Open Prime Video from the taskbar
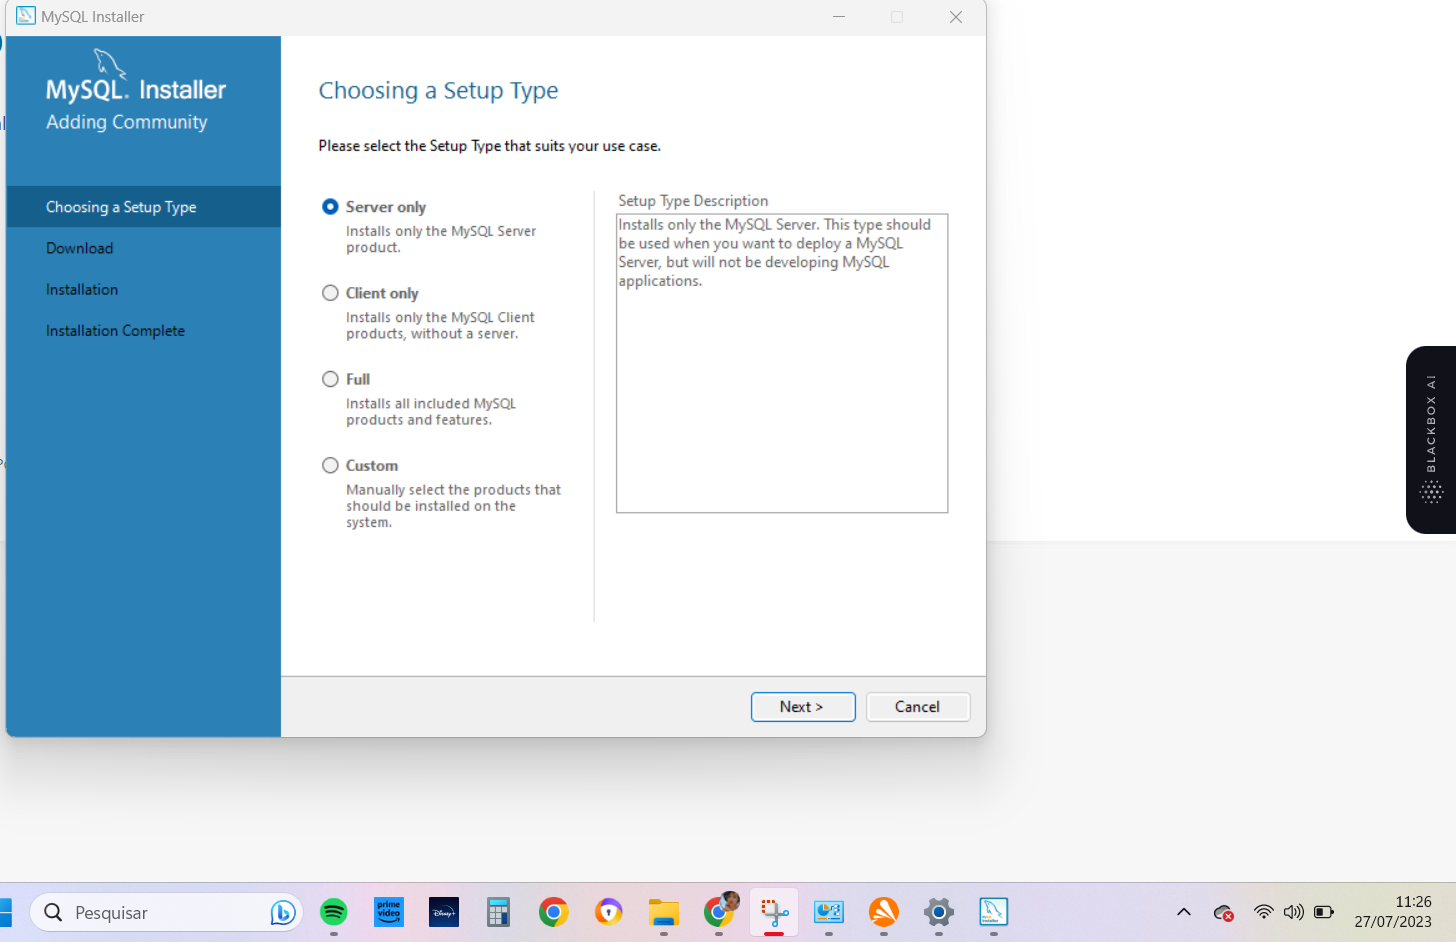Image resolution: width=1456 pixels, height=942 pixels. click(x=389, y=912)
